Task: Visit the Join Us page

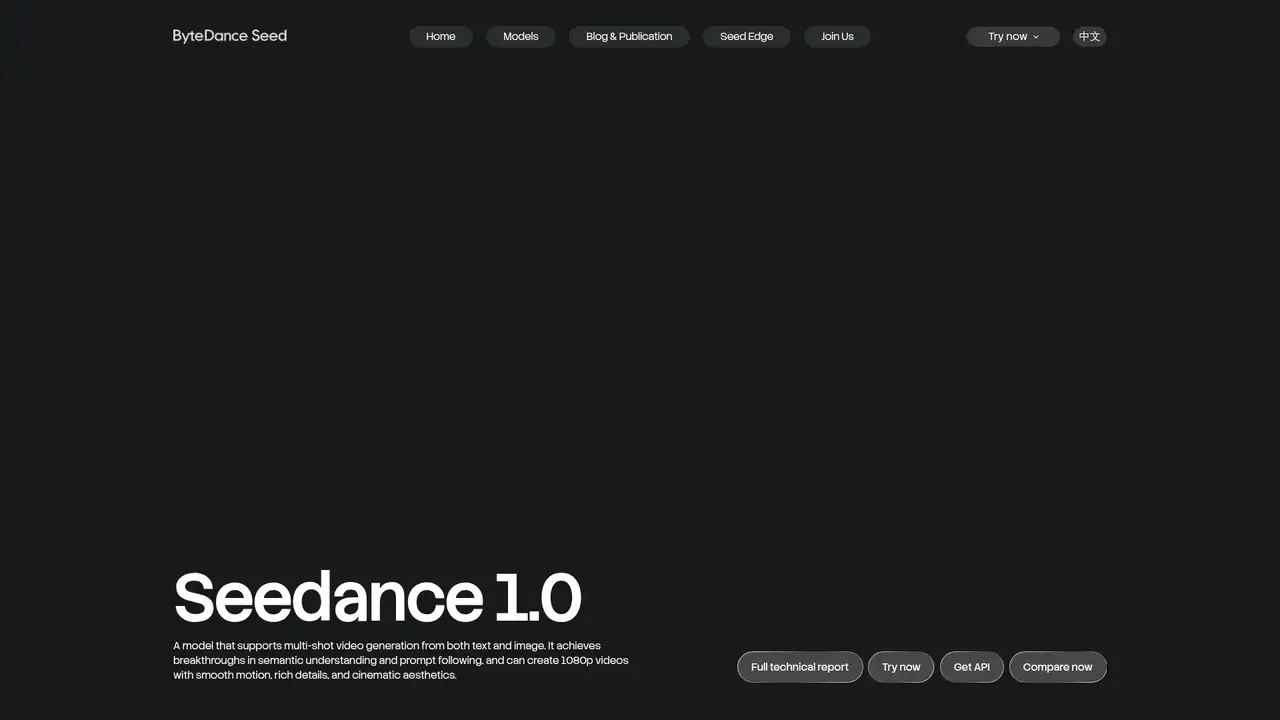Action: 837,37
